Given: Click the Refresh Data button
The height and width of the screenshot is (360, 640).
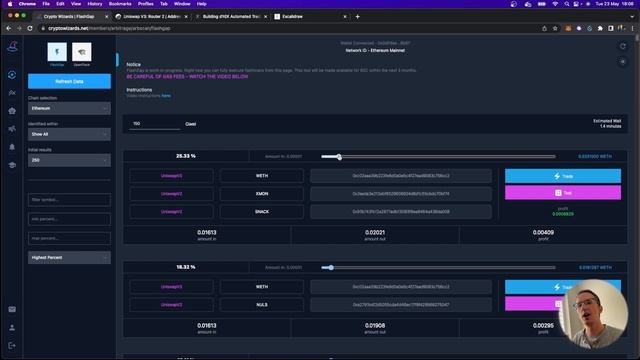Looking at the screenshot, I should pyautogui.click(x=69, y=81).
